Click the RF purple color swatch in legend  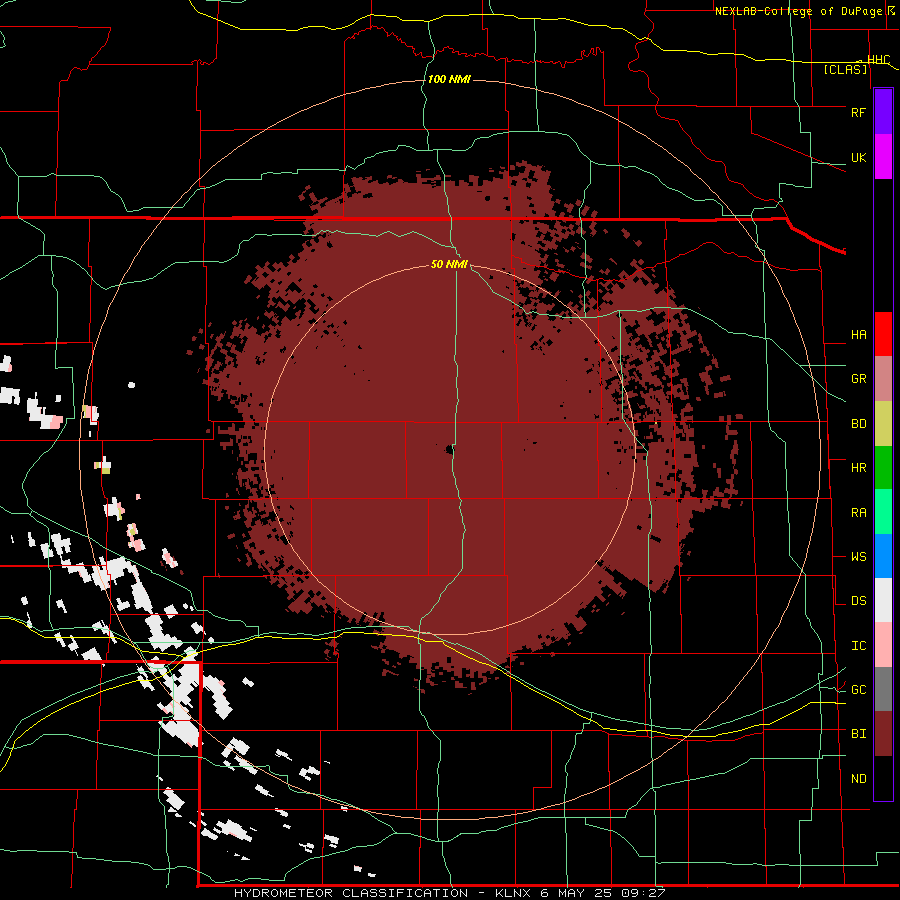point(883,112)
